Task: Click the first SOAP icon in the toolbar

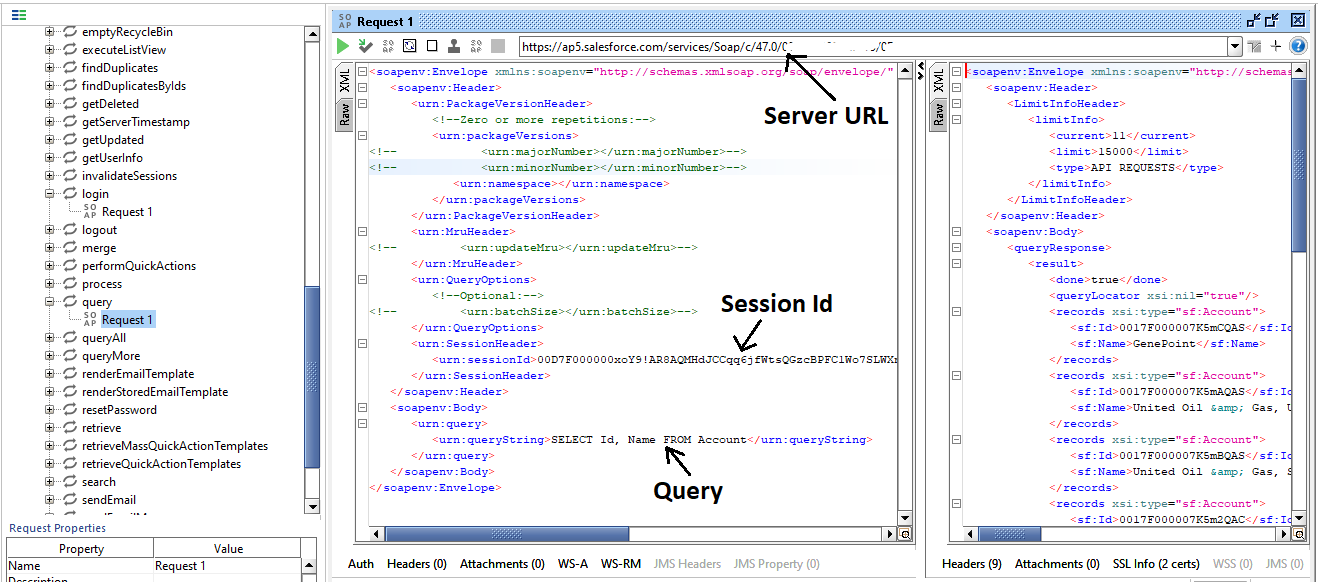Action: 388,45
